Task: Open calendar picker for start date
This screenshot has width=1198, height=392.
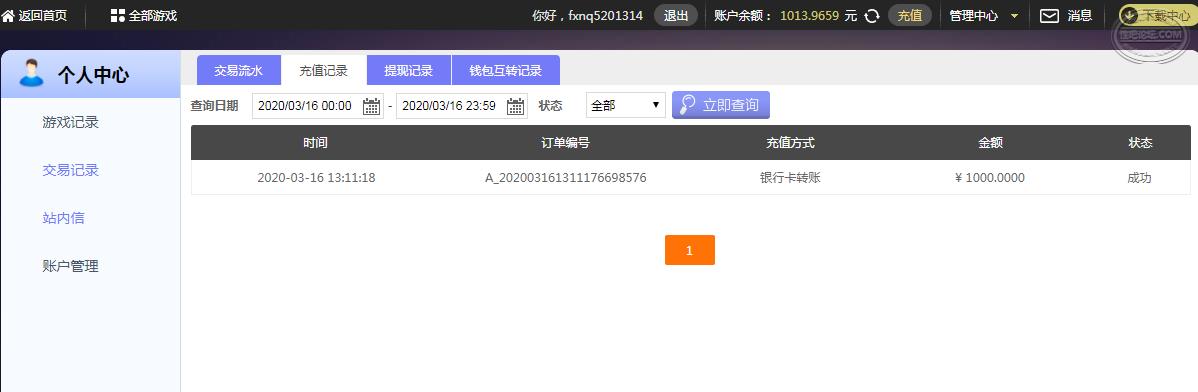Action: pyautogui.click(x=371, y=105)
